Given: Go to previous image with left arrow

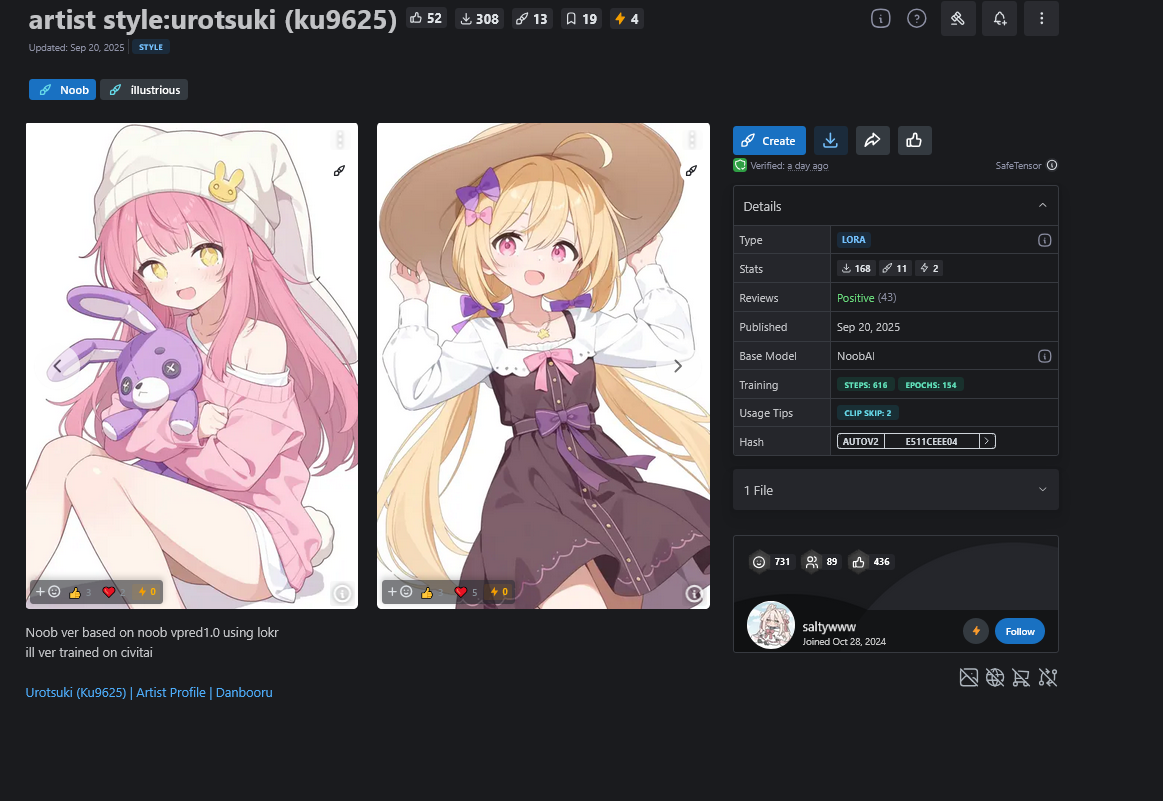Looking at the screenshot, I should (x=58, y=366).
